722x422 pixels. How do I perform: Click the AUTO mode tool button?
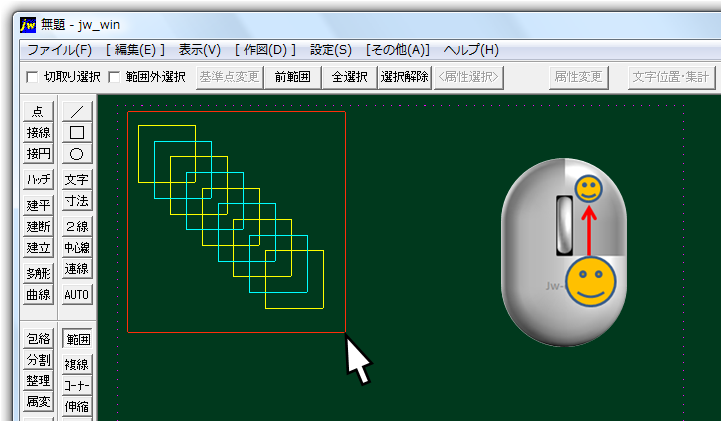pyautogui.click(x=77, y=295)
